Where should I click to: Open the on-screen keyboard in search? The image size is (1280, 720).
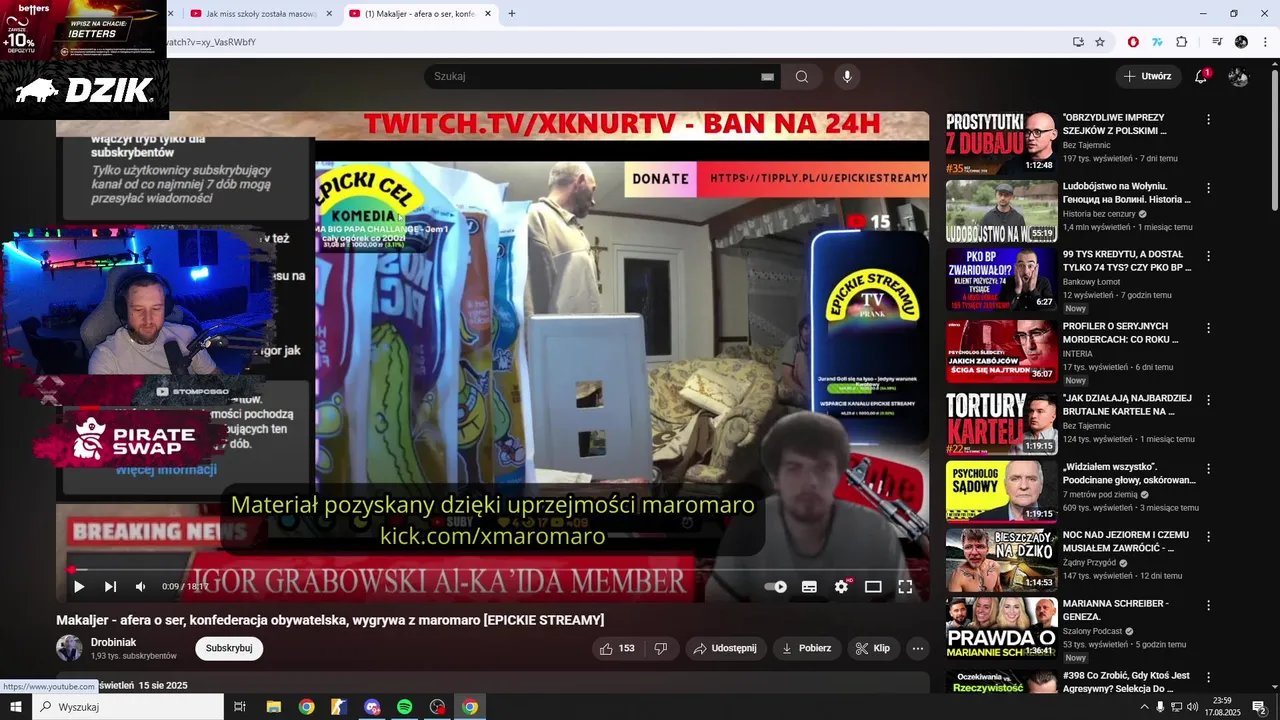click(768, 76)
